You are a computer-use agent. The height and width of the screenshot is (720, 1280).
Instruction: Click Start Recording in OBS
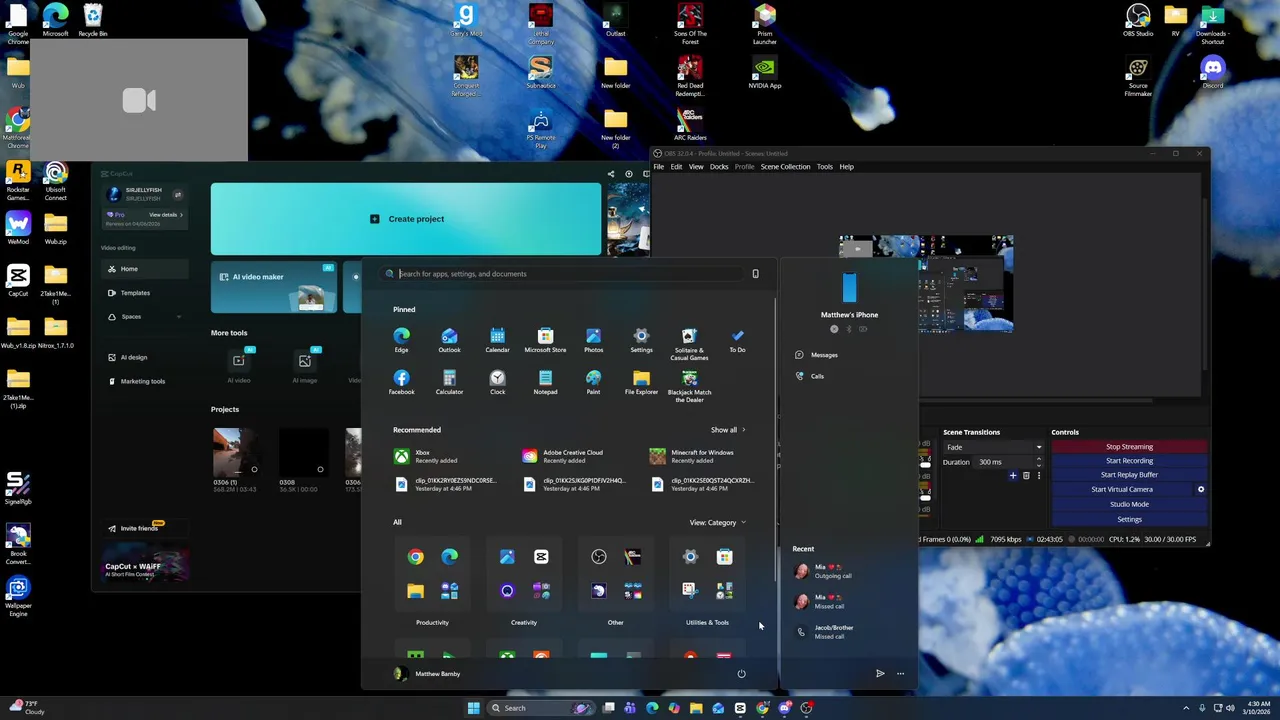(1129, 461)
